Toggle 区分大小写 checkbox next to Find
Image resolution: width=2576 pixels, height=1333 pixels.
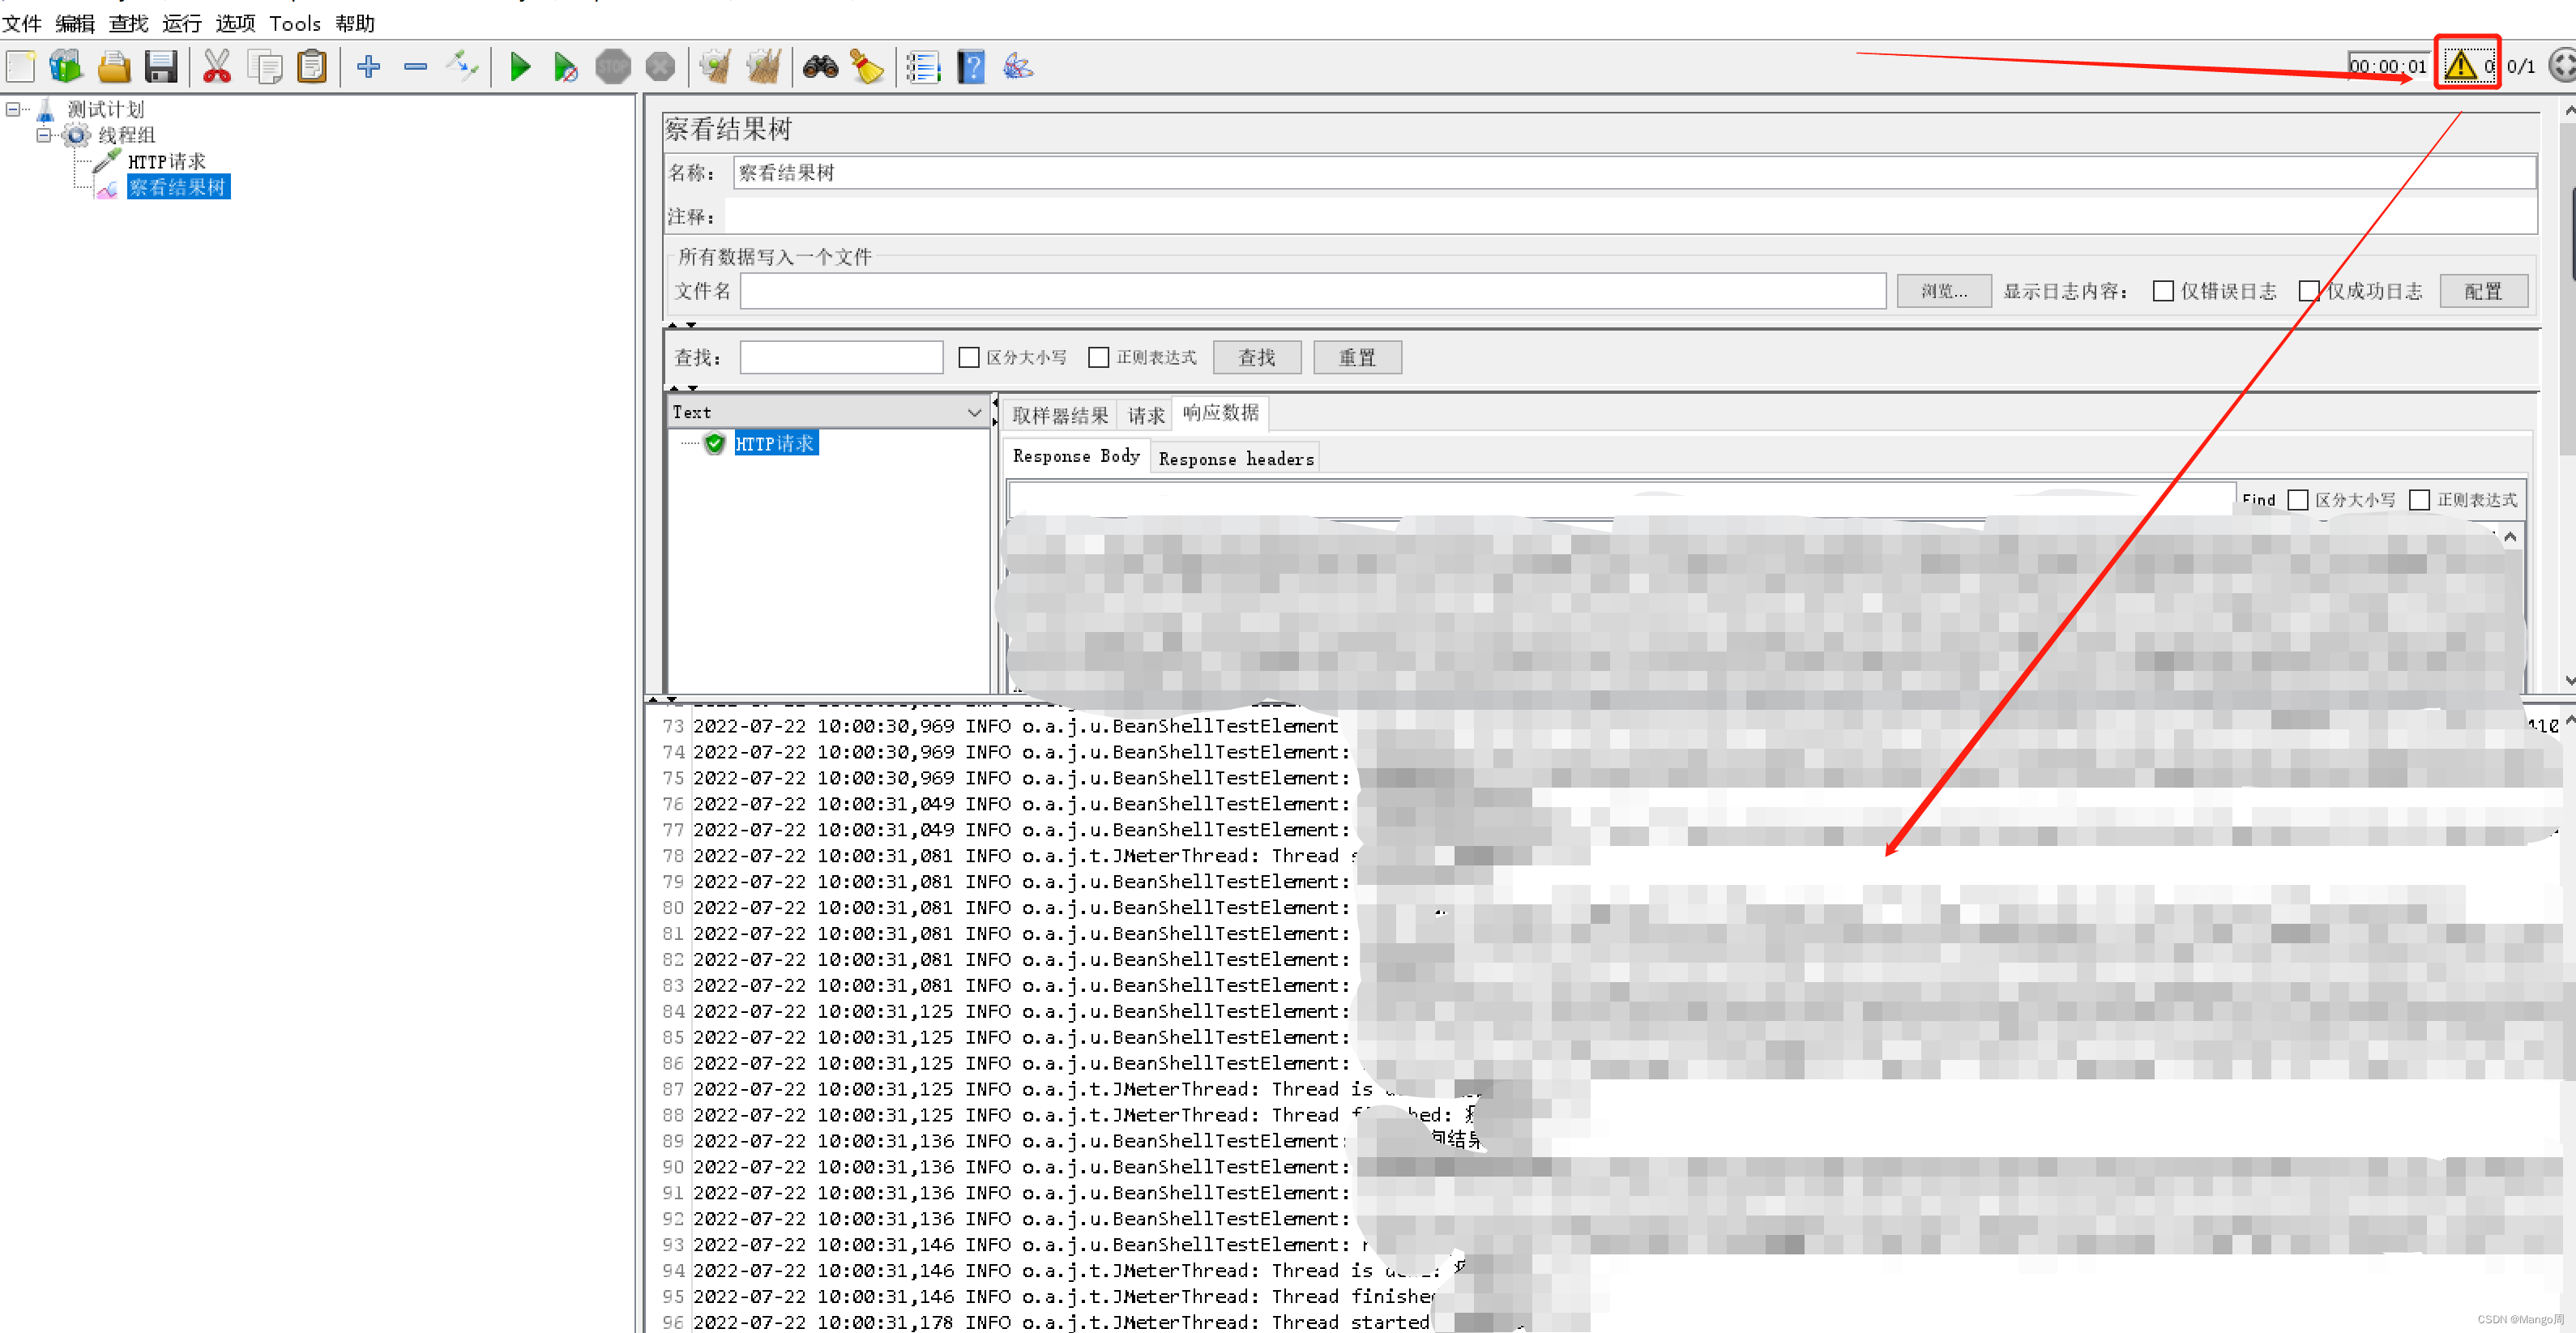[x=2298, y=499]
